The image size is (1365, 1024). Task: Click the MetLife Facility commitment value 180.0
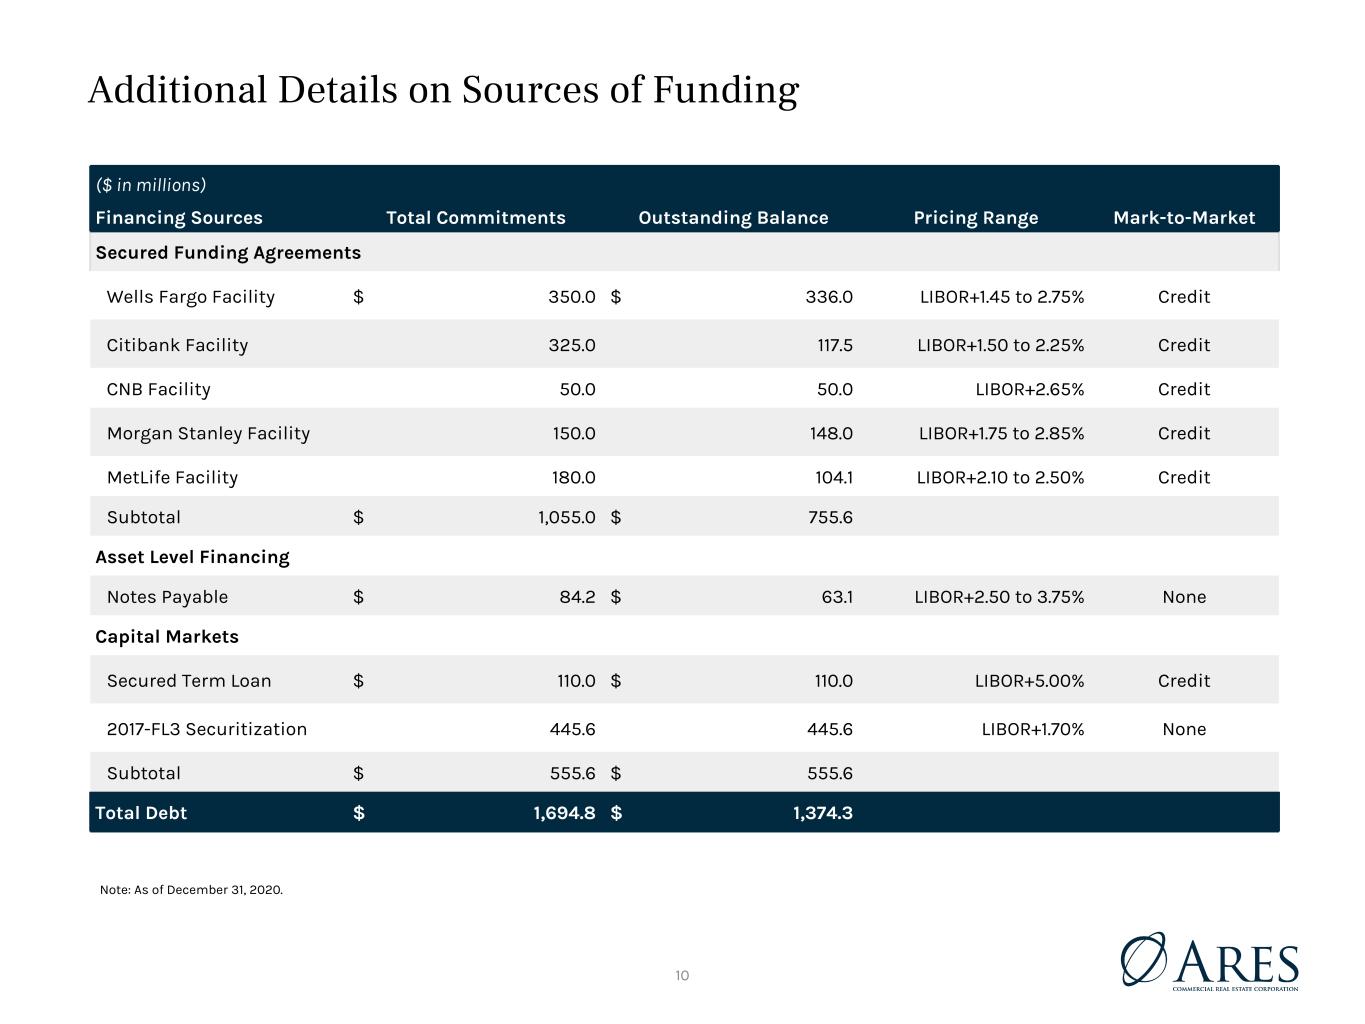click(x=574, y=477)
